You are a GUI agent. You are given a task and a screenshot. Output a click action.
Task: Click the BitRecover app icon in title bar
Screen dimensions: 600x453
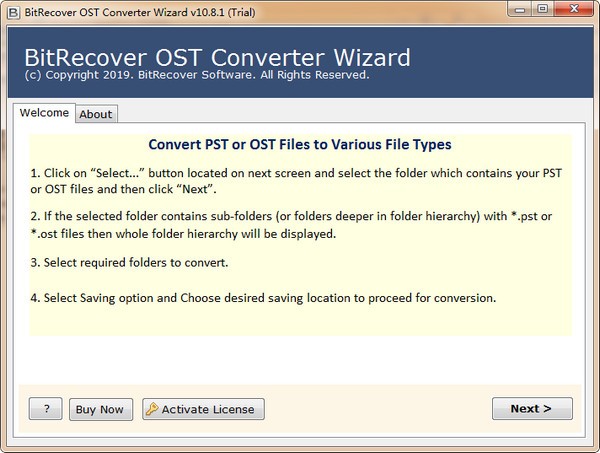coord(11,9)
